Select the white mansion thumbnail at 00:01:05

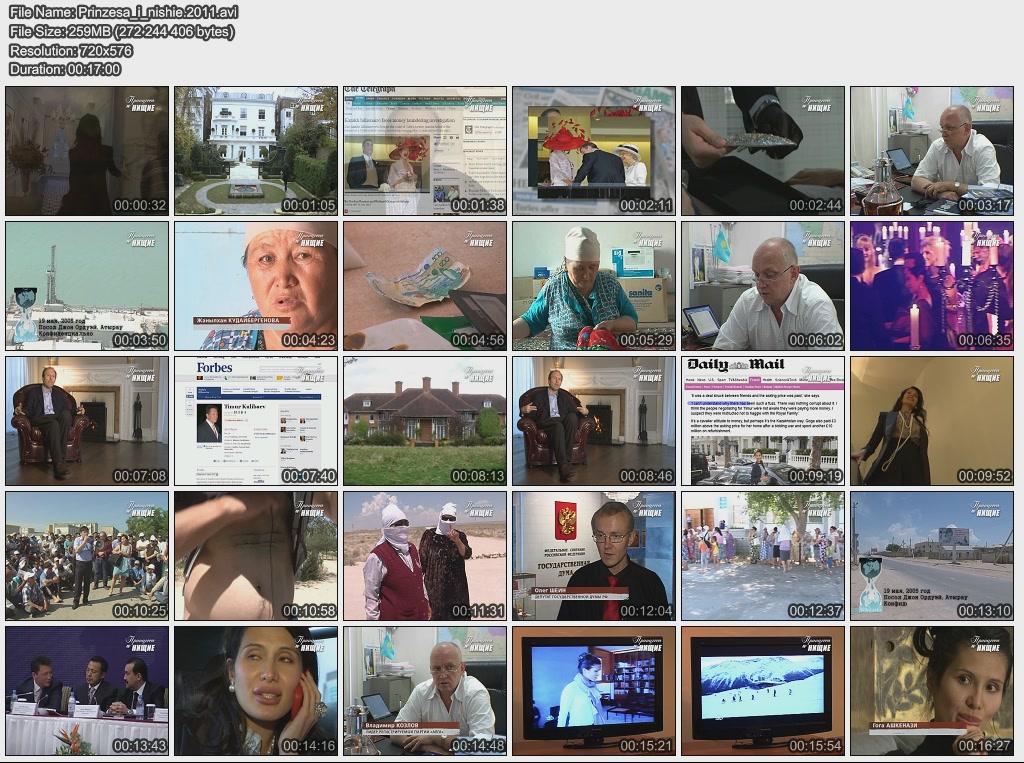tap(256, 150)
